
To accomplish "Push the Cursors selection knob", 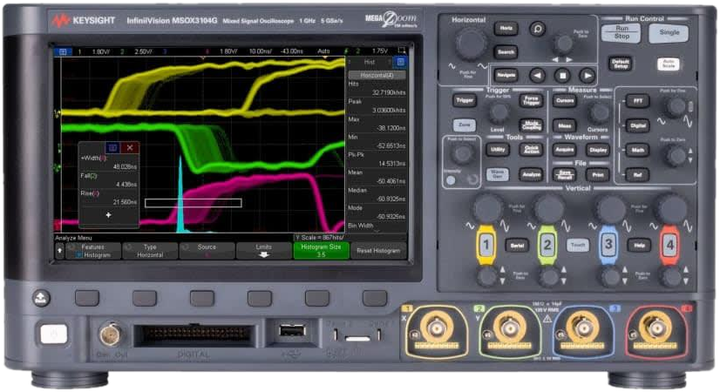I will [x=598, y=112].
